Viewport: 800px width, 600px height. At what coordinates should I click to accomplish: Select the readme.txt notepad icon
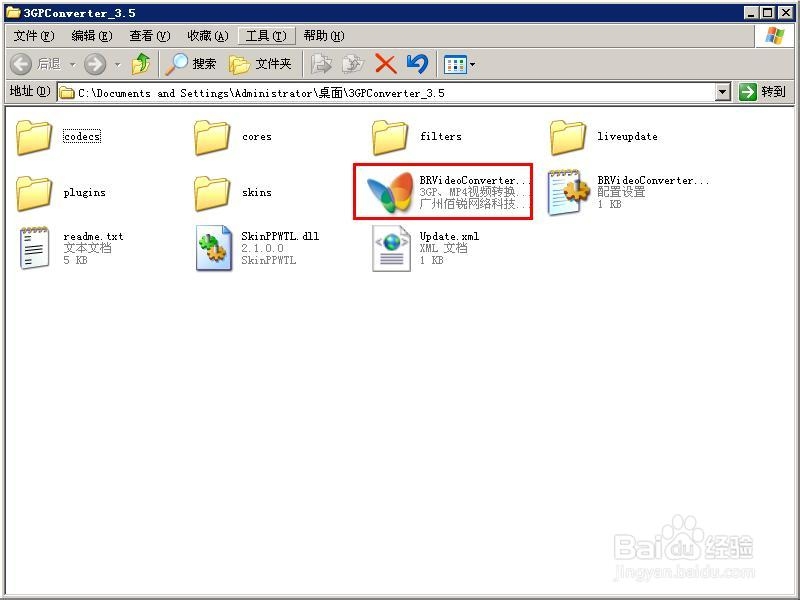pos(34,248)
